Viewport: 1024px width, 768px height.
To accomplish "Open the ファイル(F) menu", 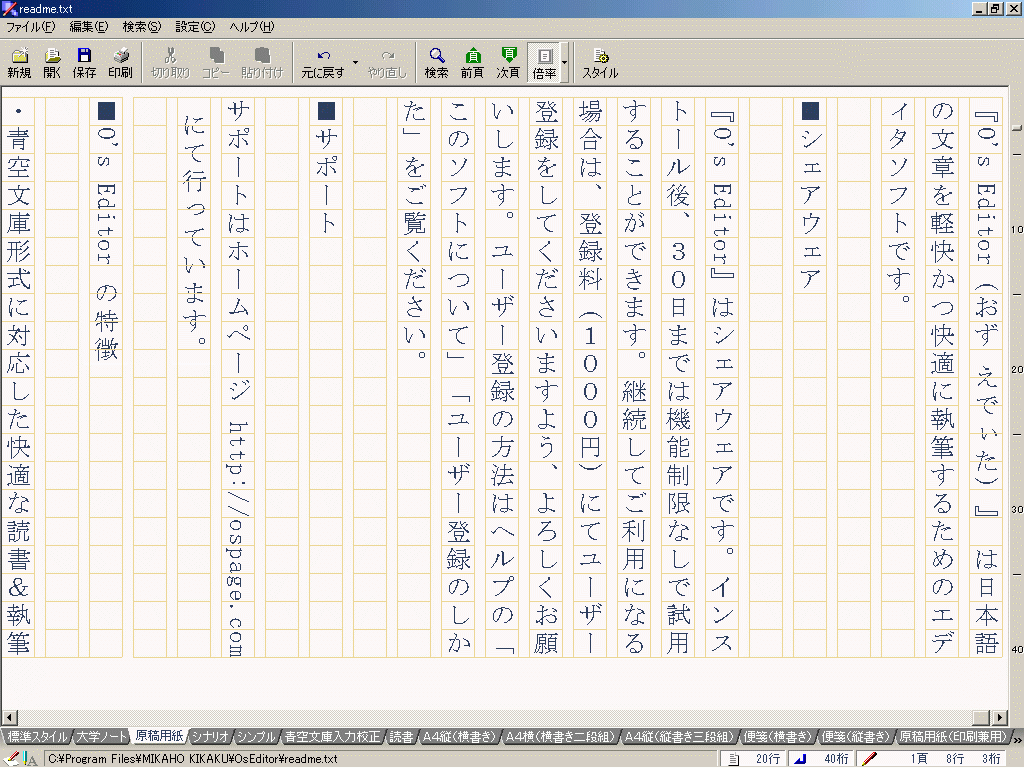I will (x=30, y=27).
